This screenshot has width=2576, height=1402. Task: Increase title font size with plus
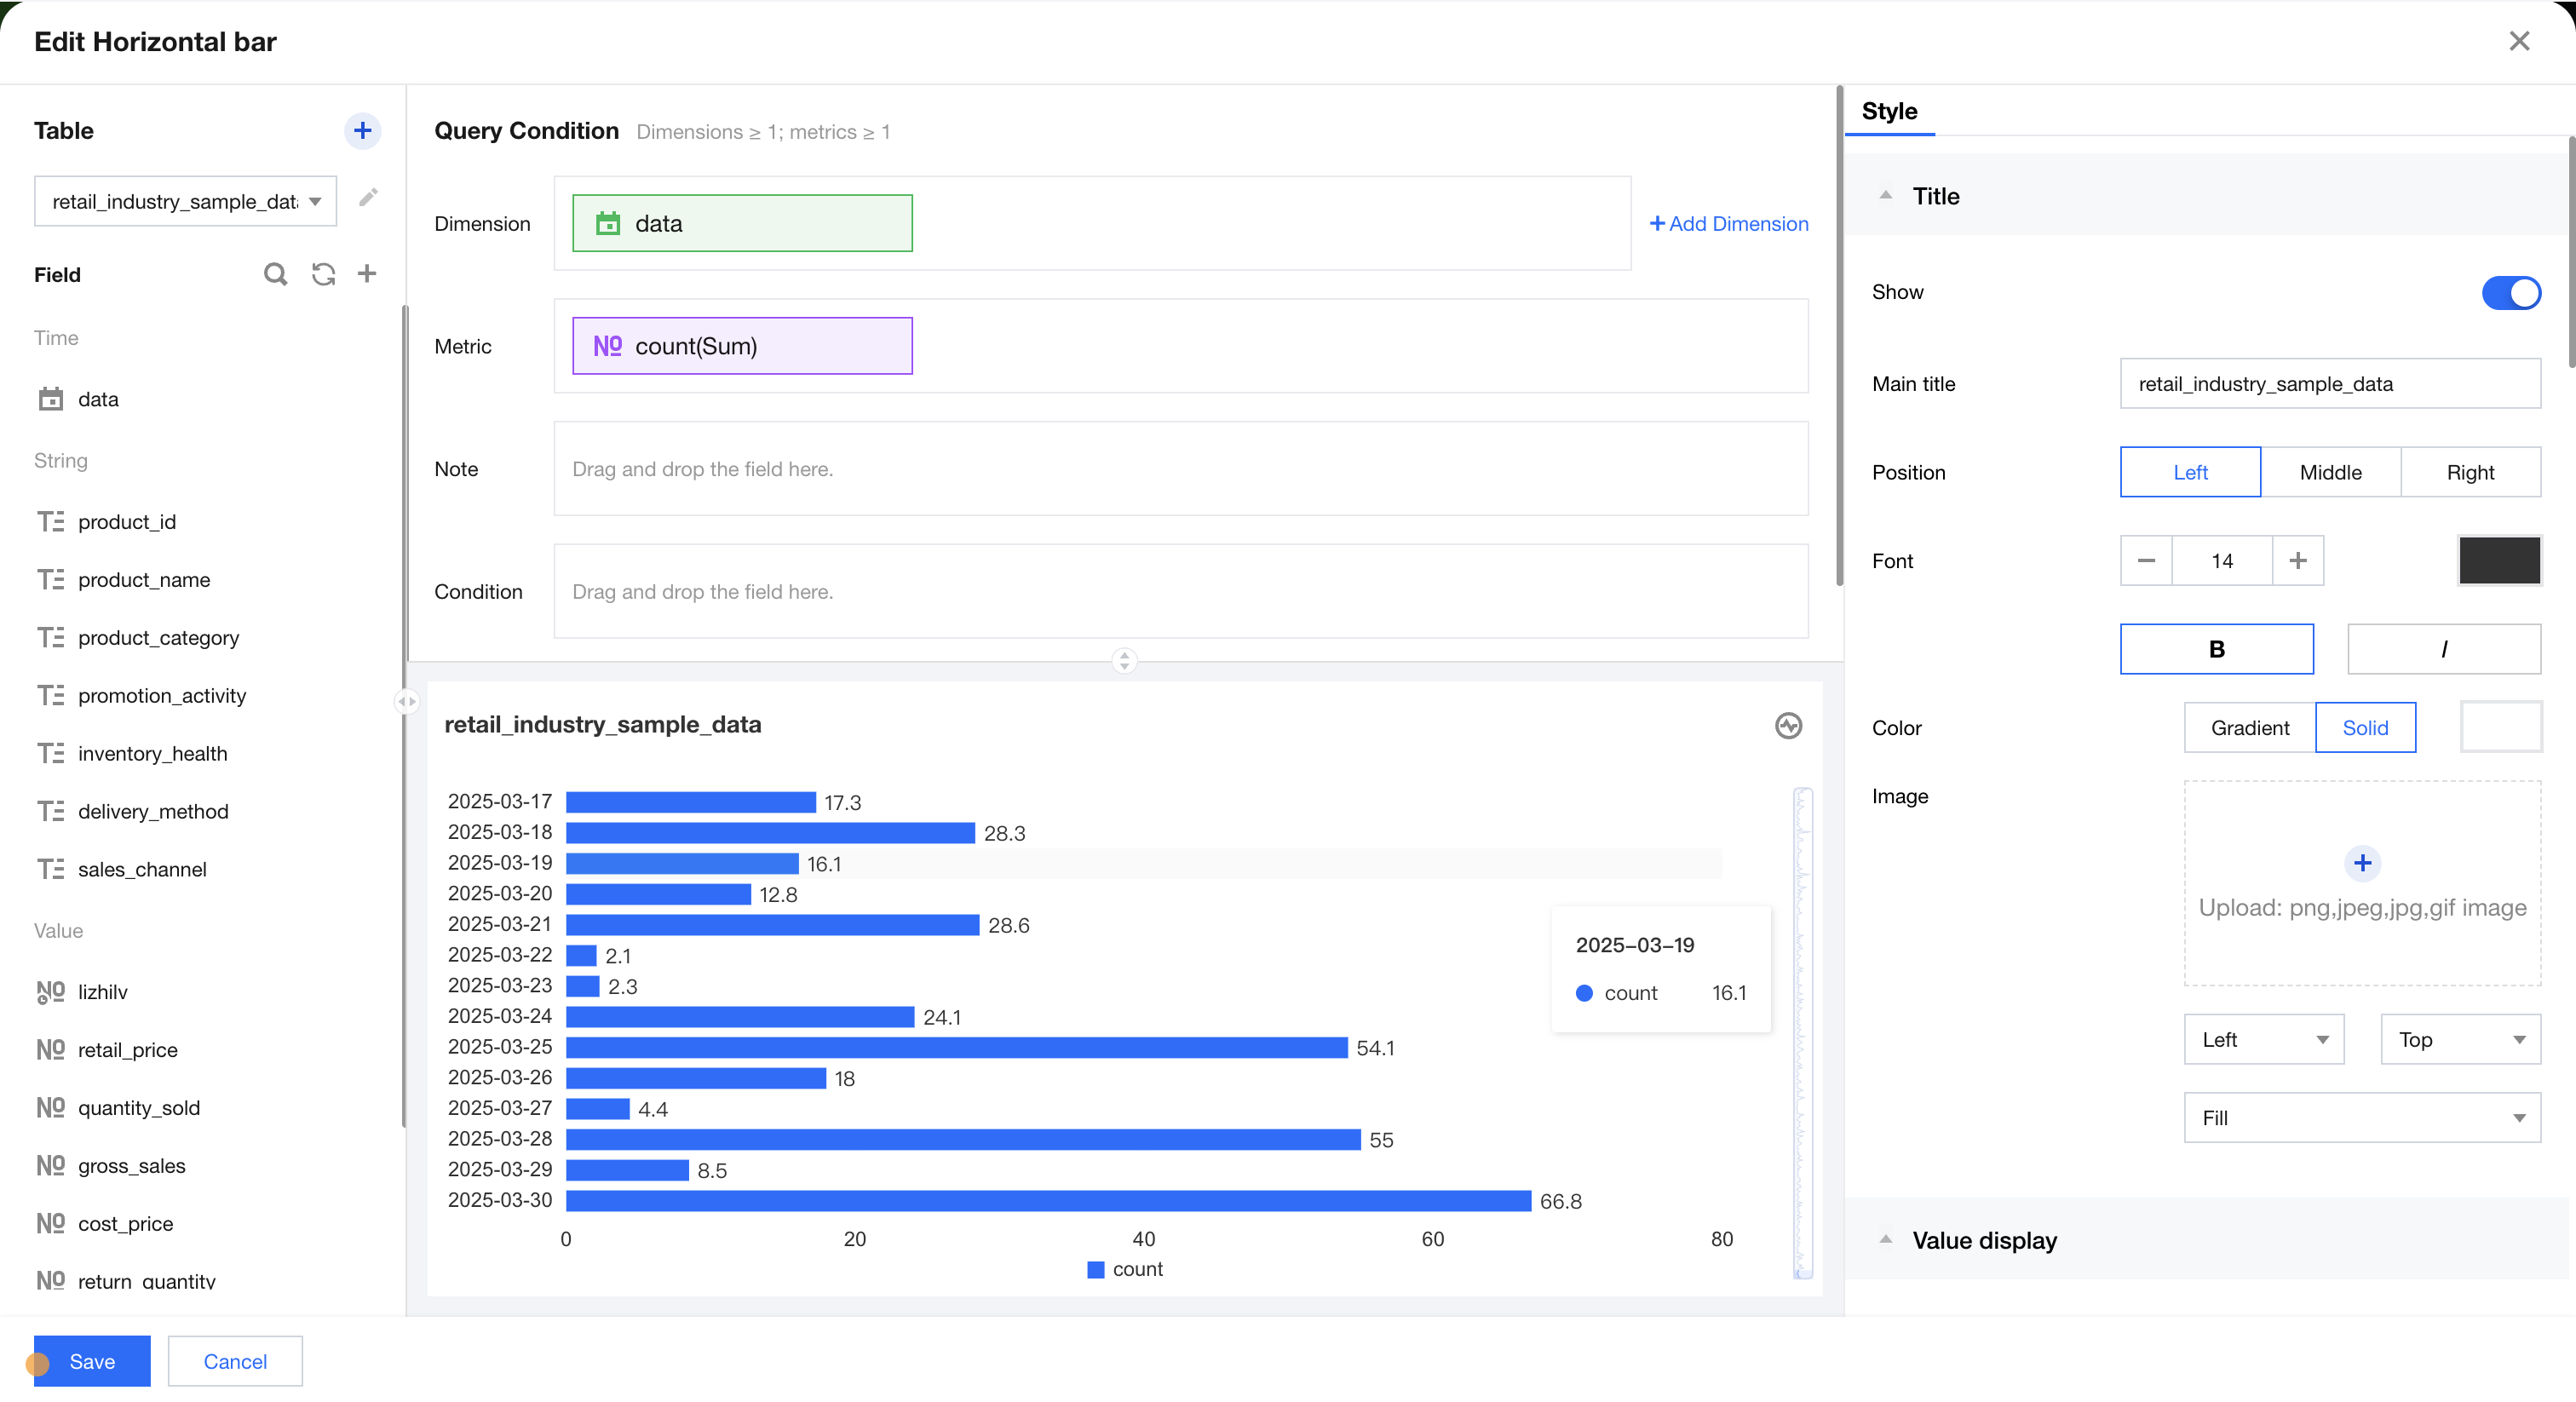tap(2297, 560)
